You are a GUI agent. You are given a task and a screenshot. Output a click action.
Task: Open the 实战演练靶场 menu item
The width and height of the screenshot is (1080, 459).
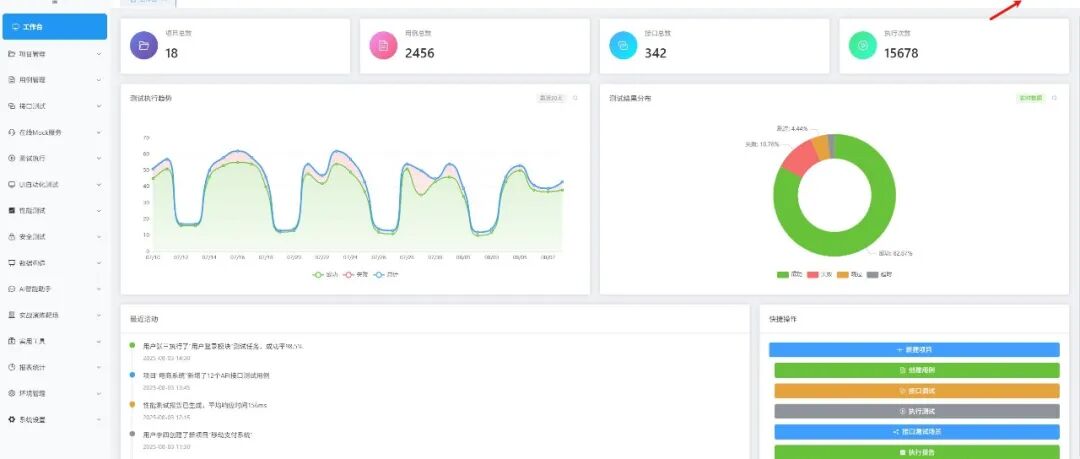pyautogui.click(x=55, y=315)
